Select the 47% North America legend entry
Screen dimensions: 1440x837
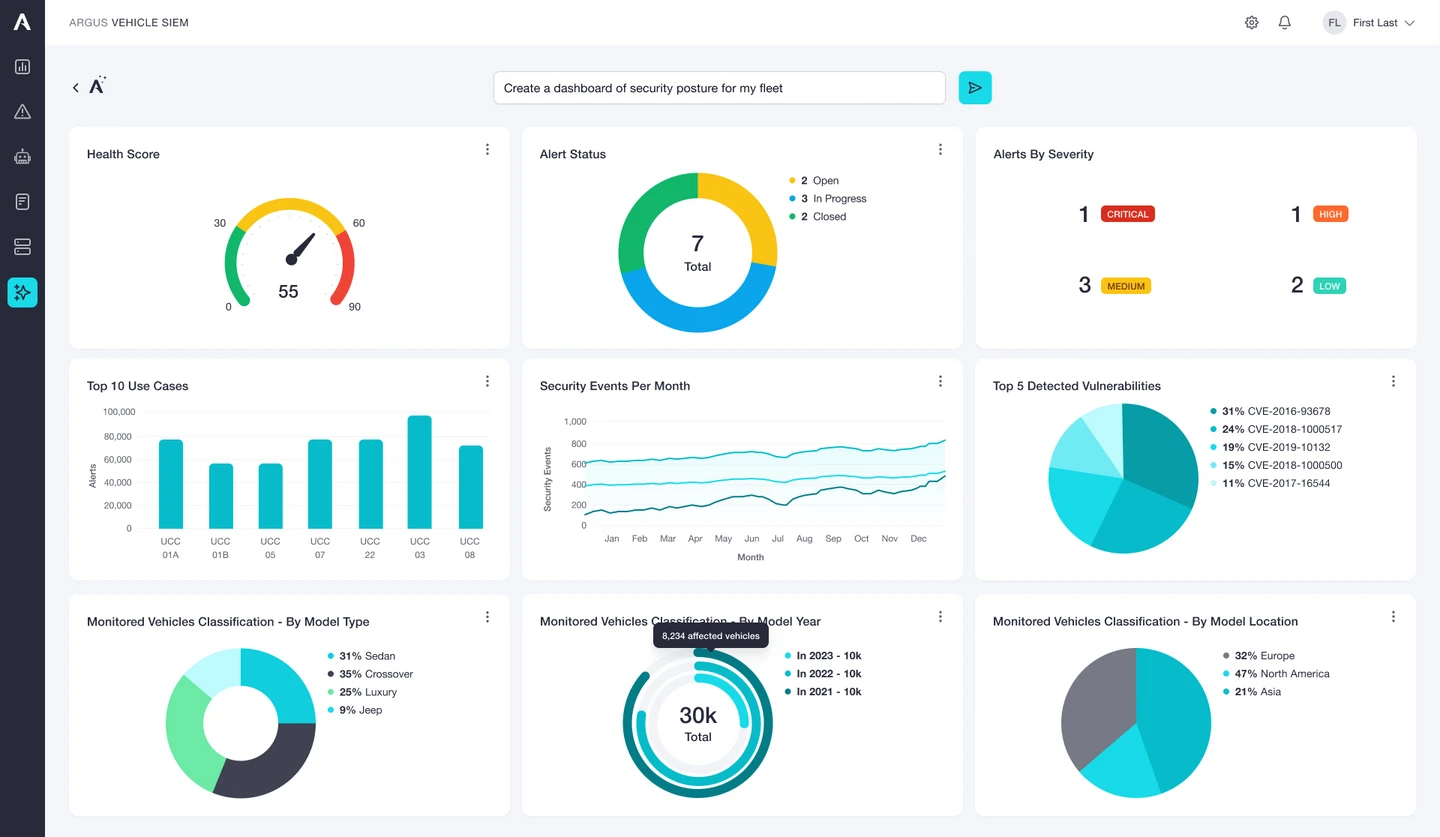1276,675
